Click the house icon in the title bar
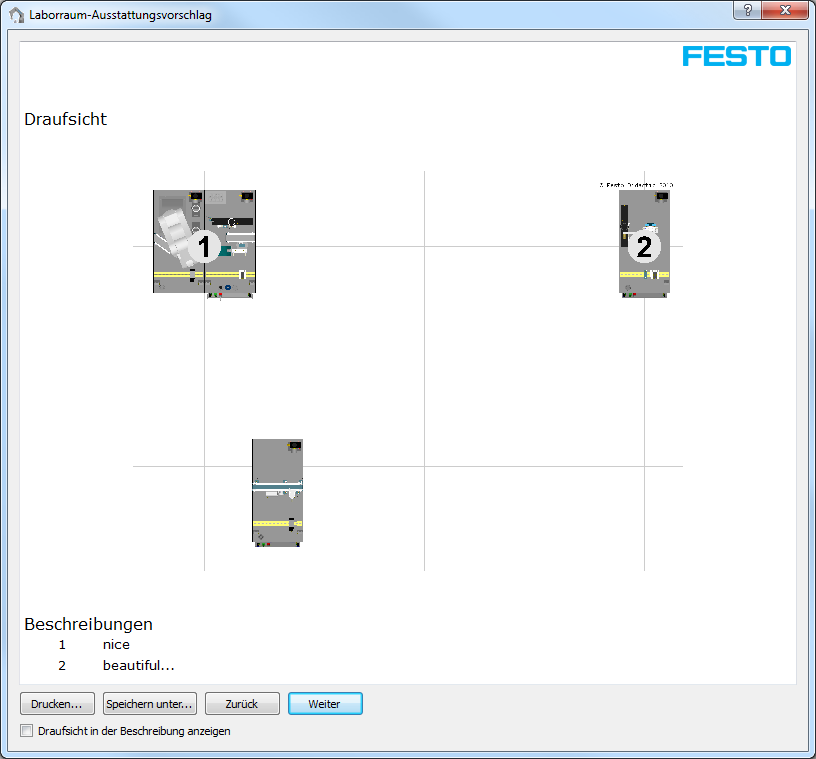 pos(17,15)
